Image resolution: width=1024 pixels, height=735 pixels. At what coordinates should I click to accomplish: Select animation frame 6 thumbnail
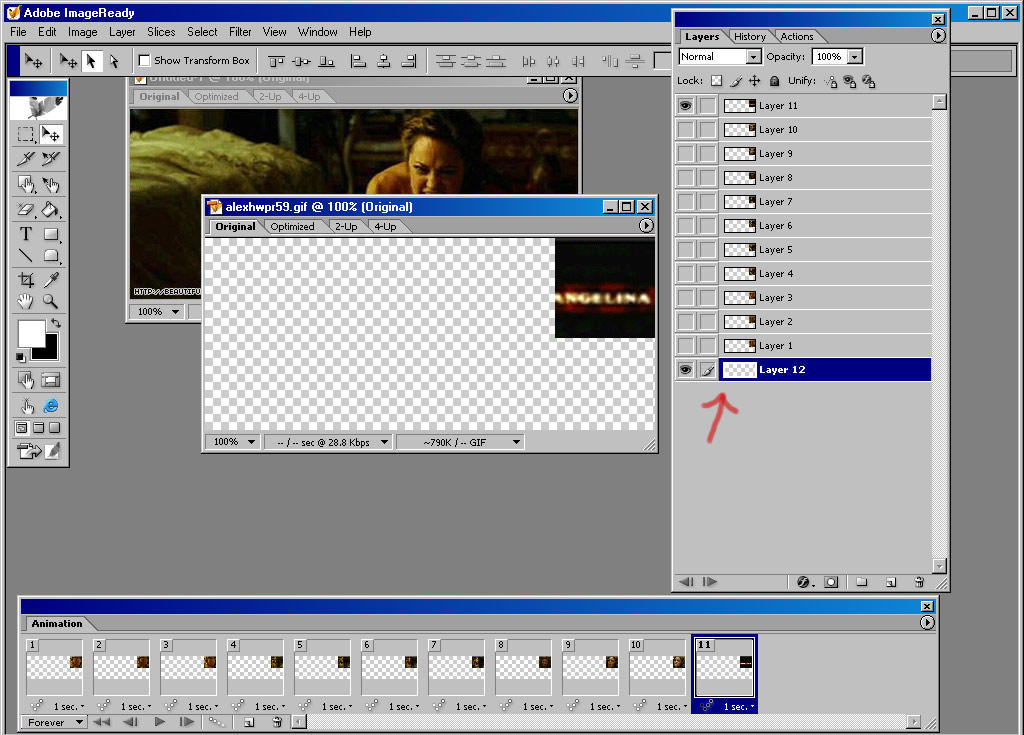[389, 668]
